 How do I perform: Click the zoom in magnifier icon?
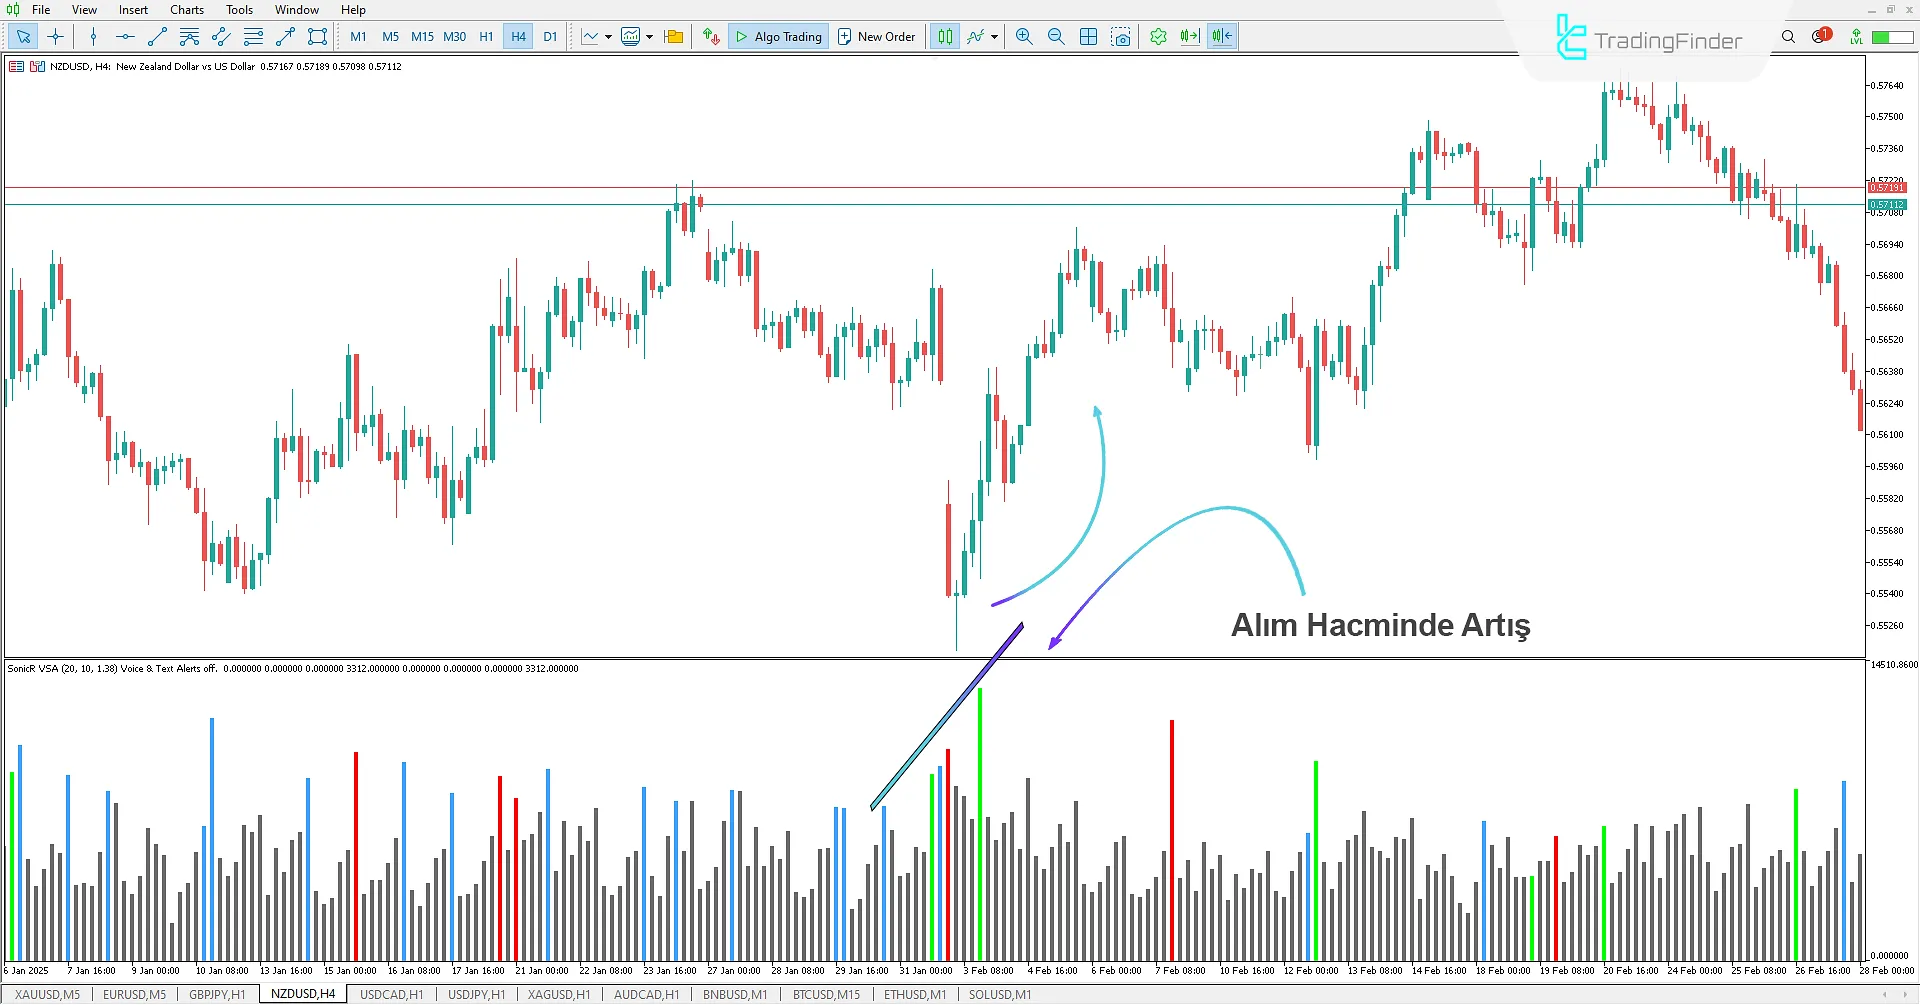click(1024, 37)
